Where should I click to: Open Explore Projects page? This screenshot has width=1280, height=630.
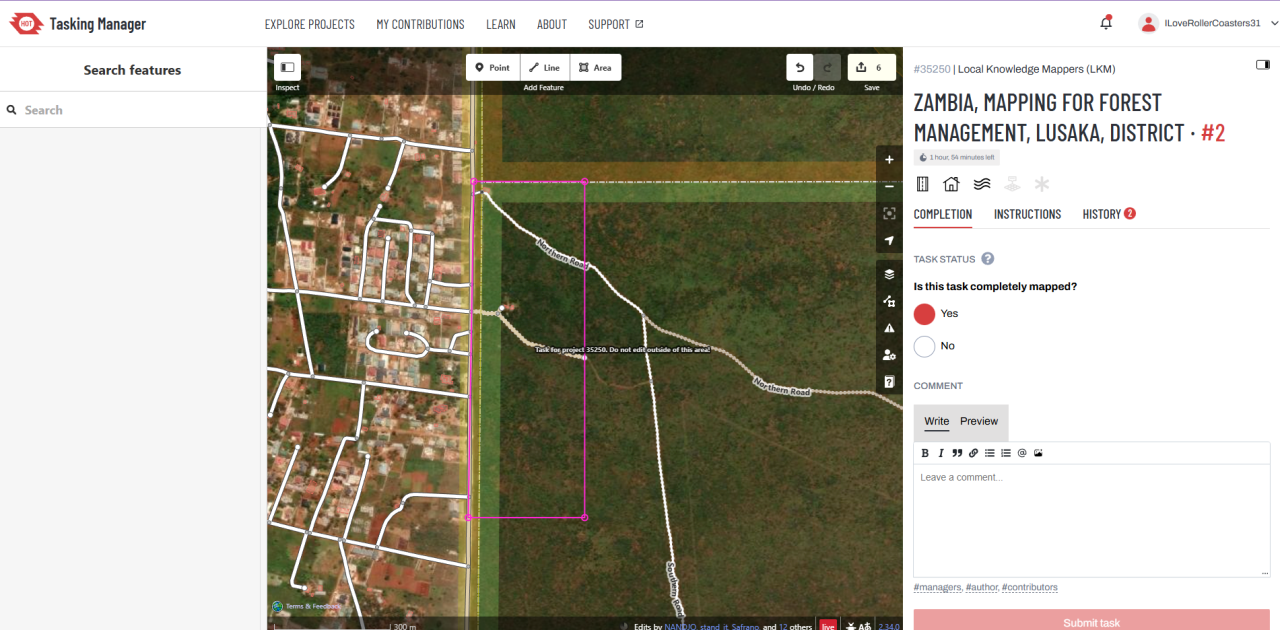pyautogui.click(x=310, y=24)
